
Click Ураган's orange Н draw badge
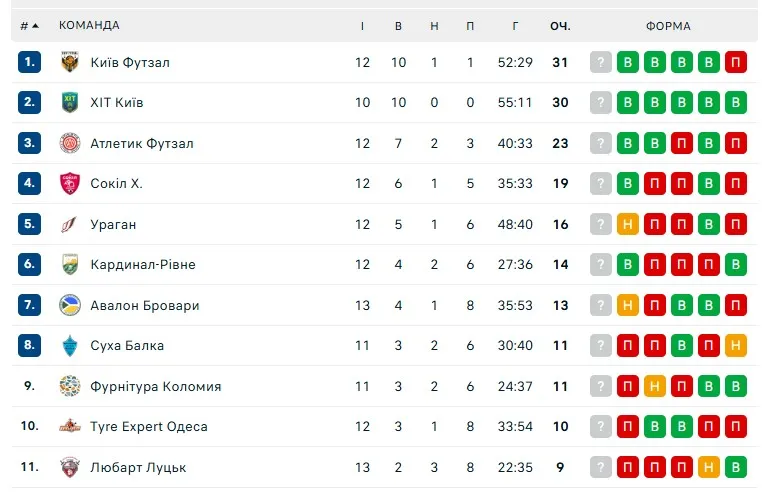(628, 224)
